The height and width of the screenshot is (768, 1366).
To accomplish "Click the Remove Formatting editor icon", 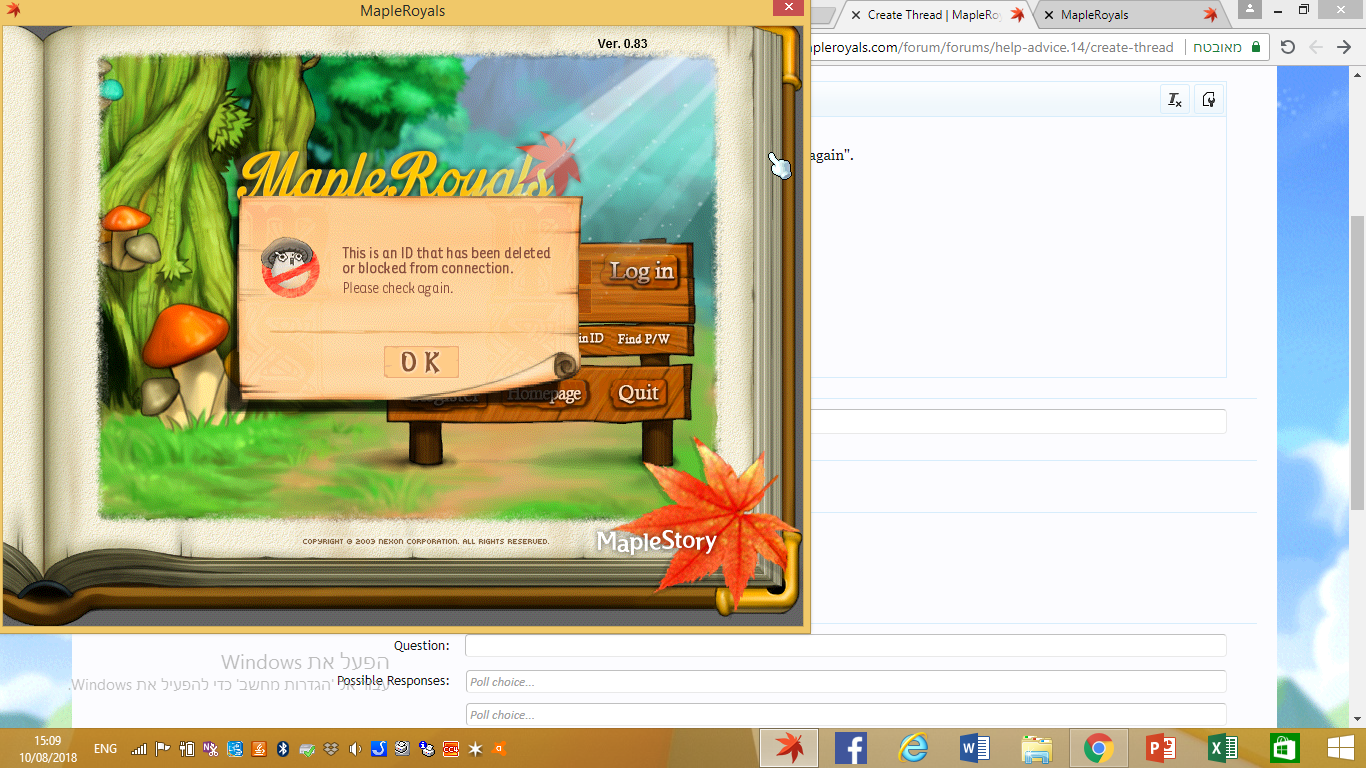I will click(x=1175, y=99).
